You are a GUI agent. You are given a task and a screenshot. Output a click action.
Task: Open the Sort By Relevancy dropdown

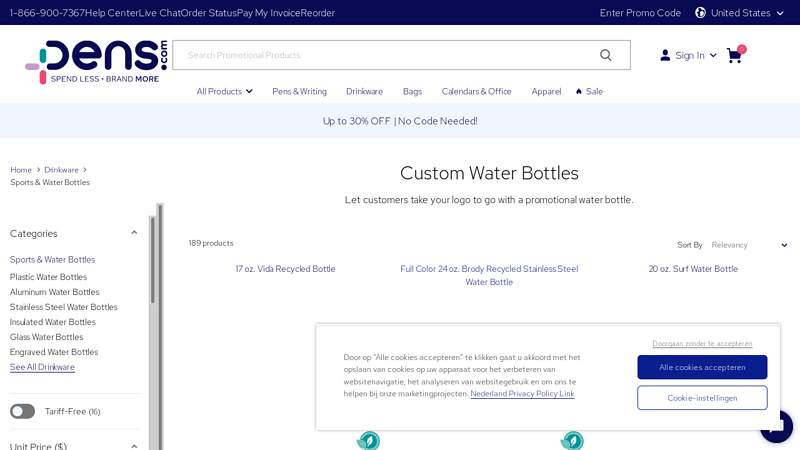pyautogui.click(x=749, y=245)
